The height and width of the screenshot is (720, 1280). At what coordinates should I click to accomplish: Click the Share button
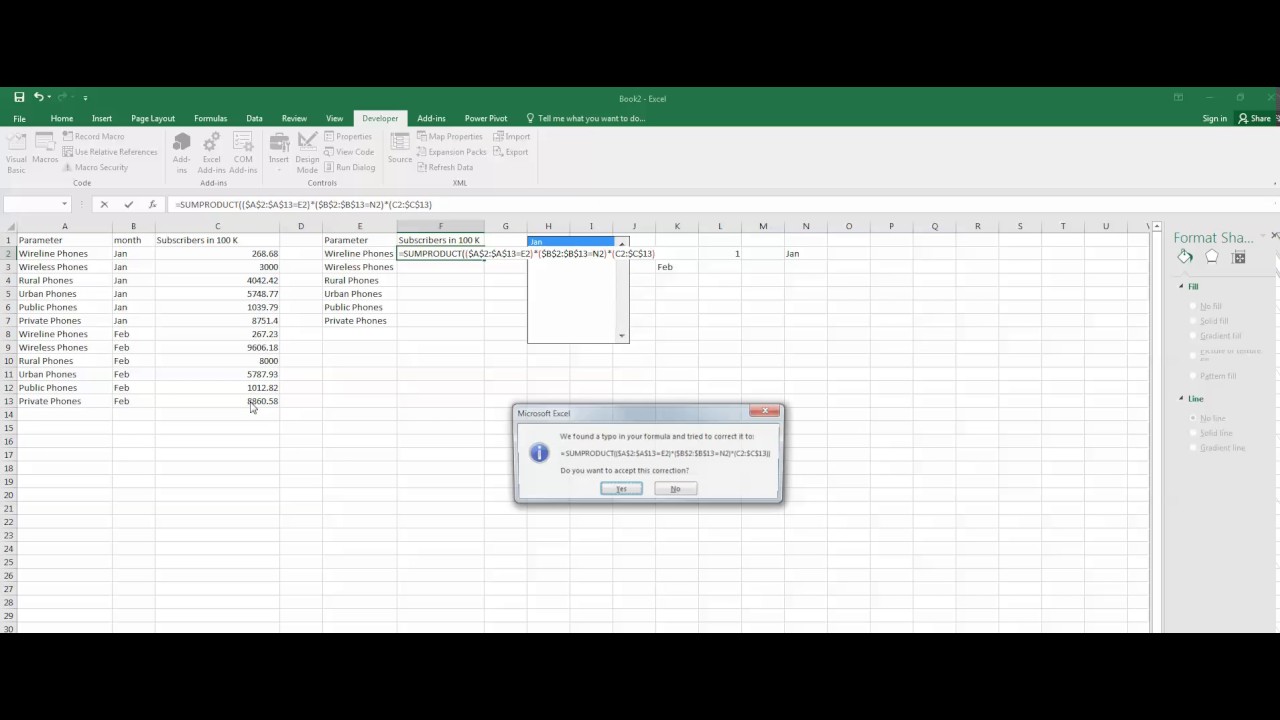tap(1256, 118)
